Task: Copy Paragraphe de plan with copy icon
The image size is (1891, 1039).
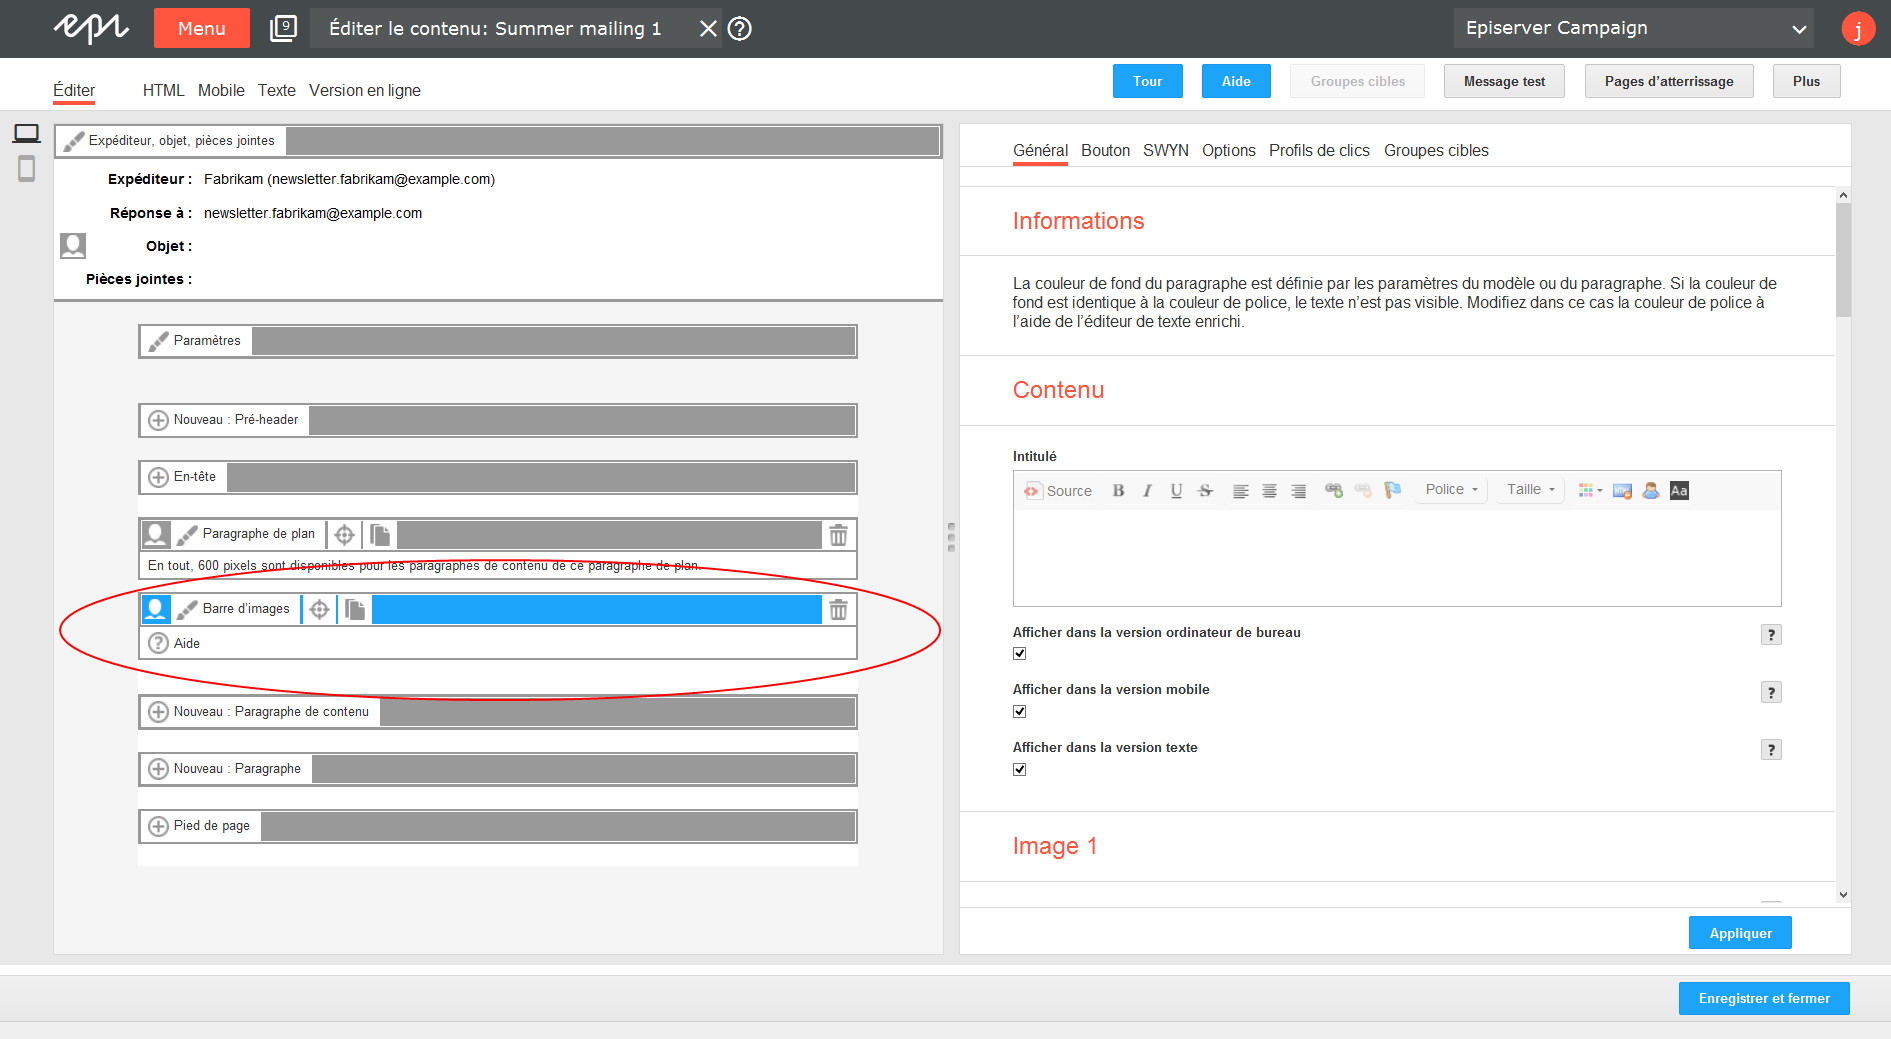Action: pos(380,535)
